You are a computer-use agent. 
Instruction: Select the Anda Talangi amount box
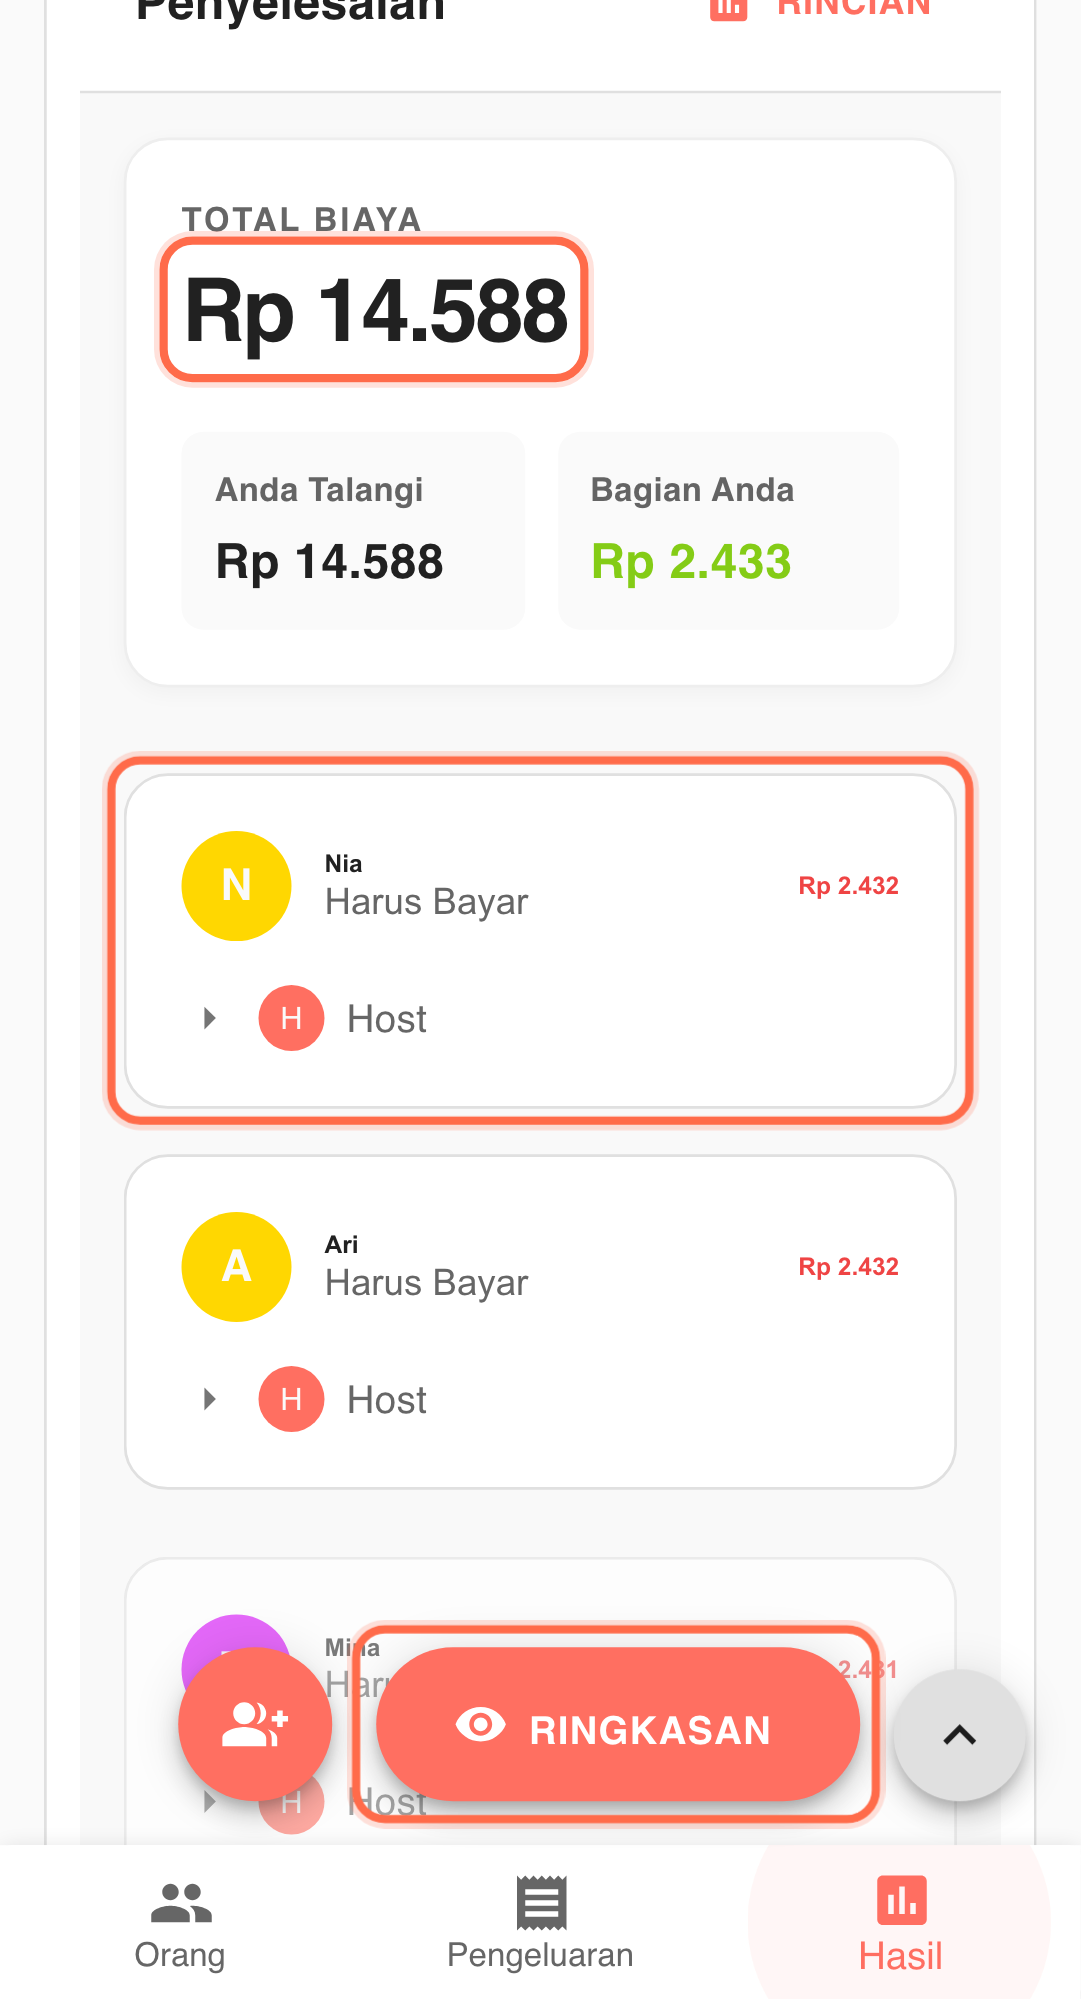353,531
